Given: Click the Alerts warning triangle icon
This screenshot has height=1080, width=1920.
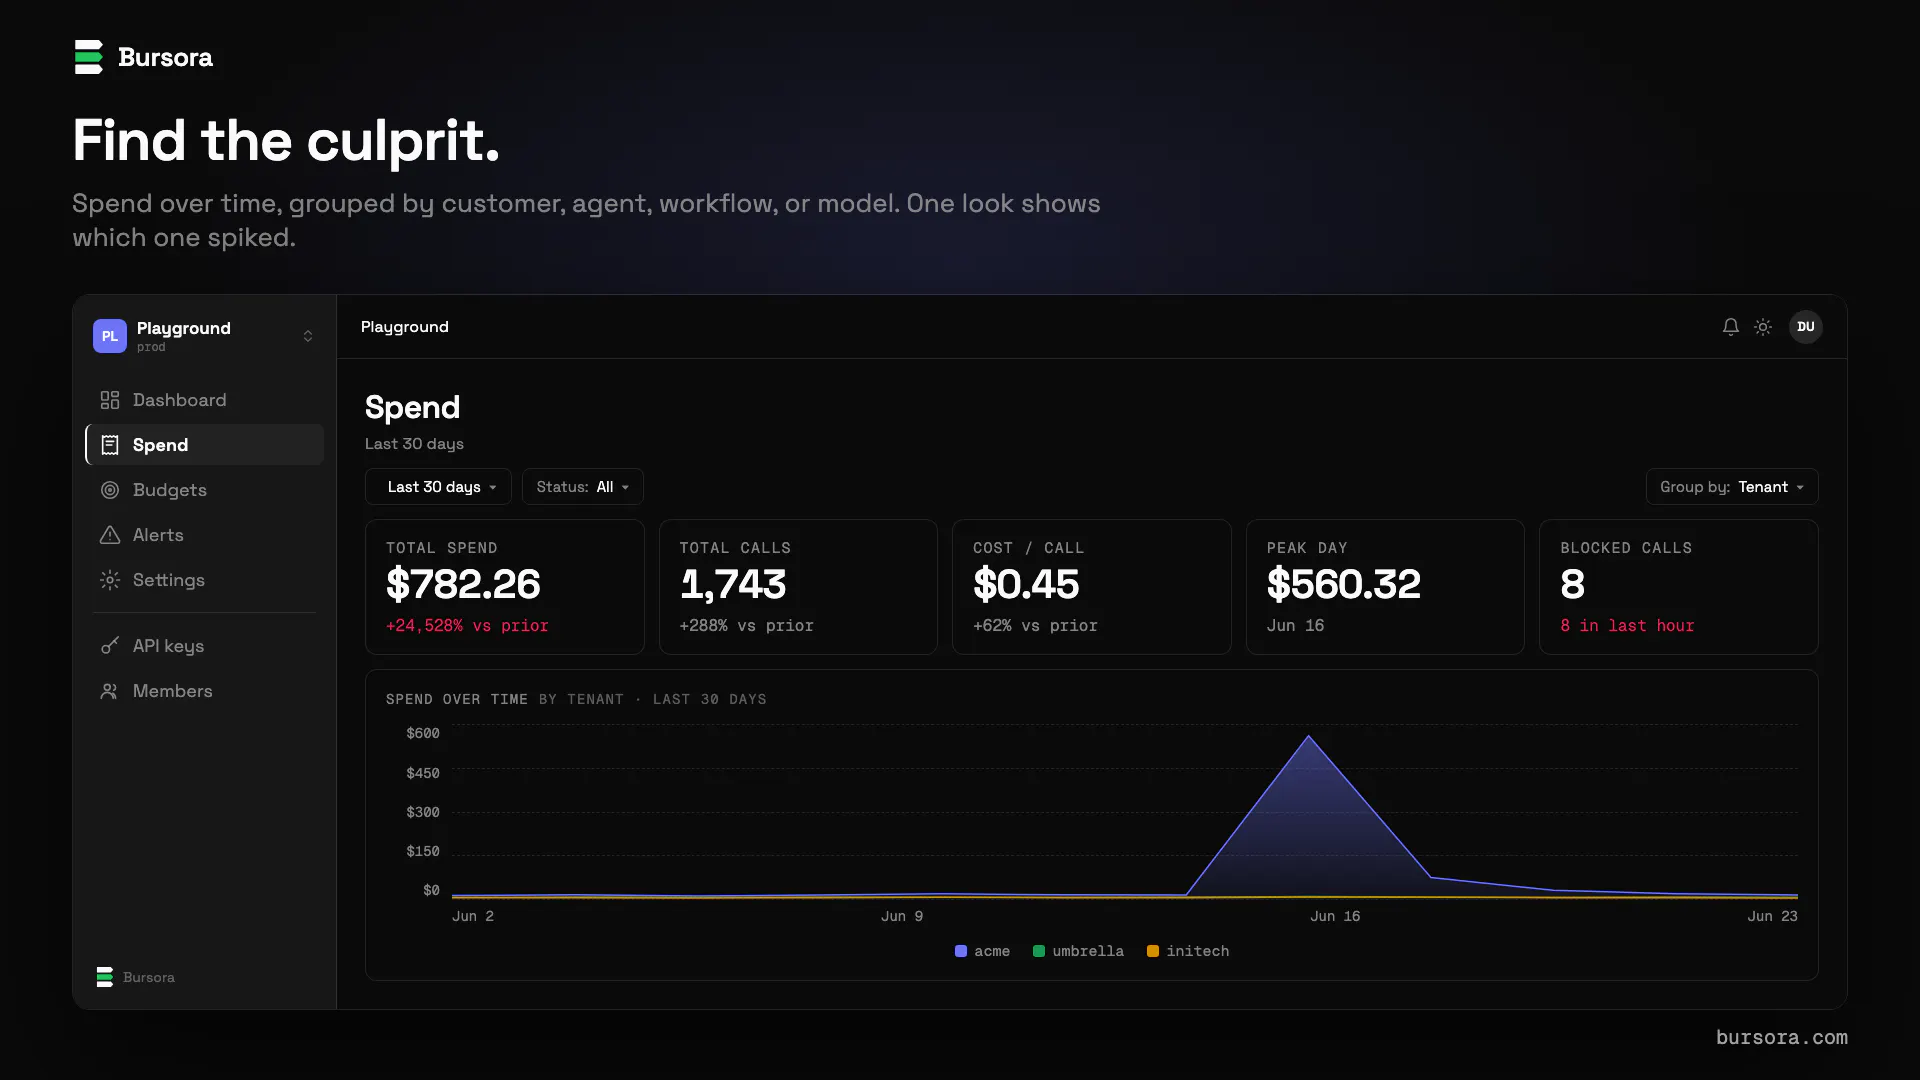Looking at the screenshot, I should coord(110,535).
